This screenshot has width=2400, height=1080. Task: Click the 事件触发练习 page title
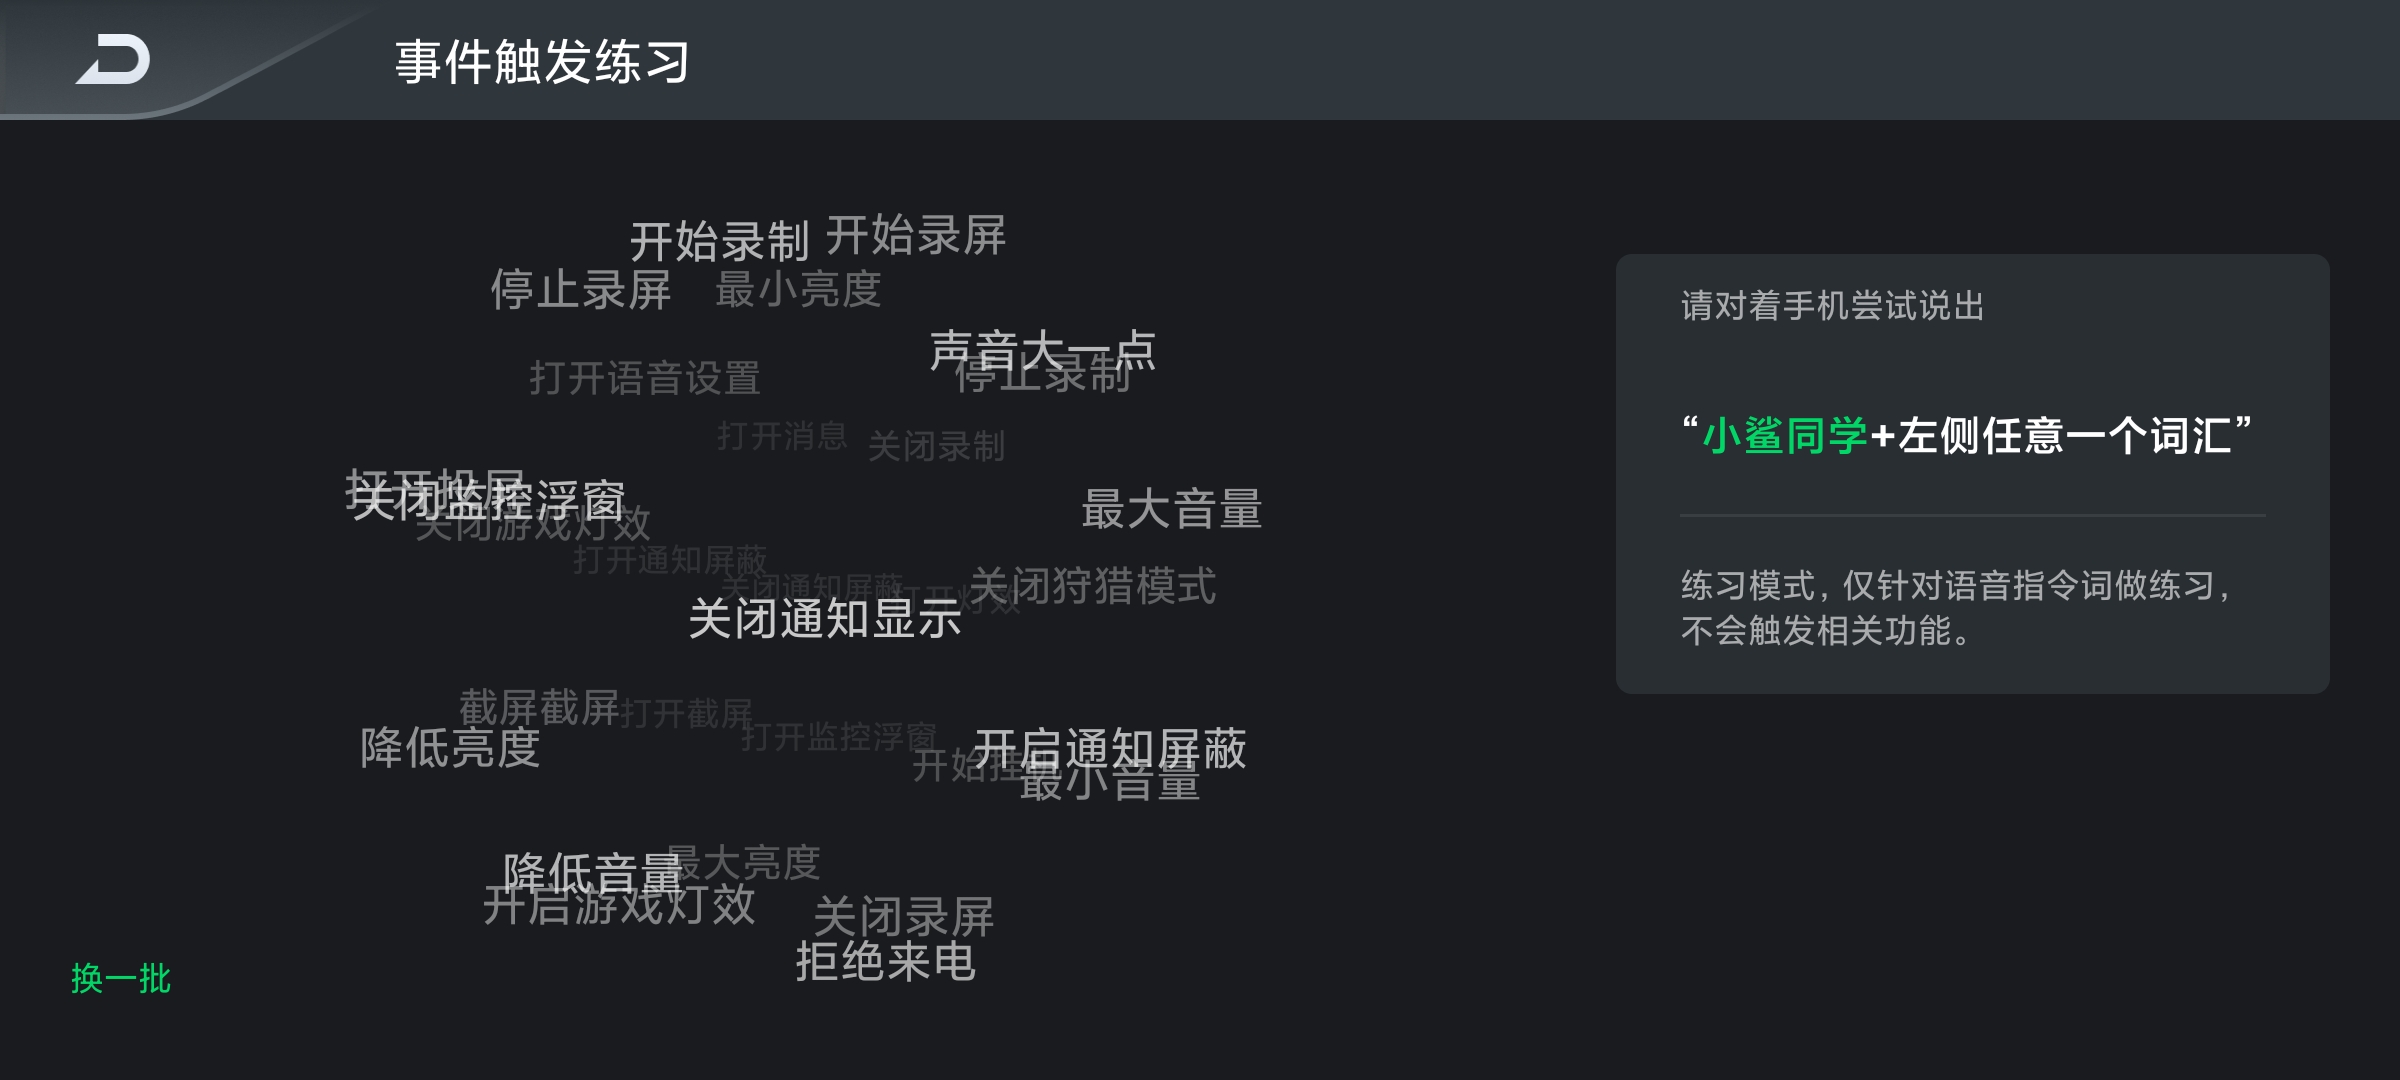coord(542,62)
